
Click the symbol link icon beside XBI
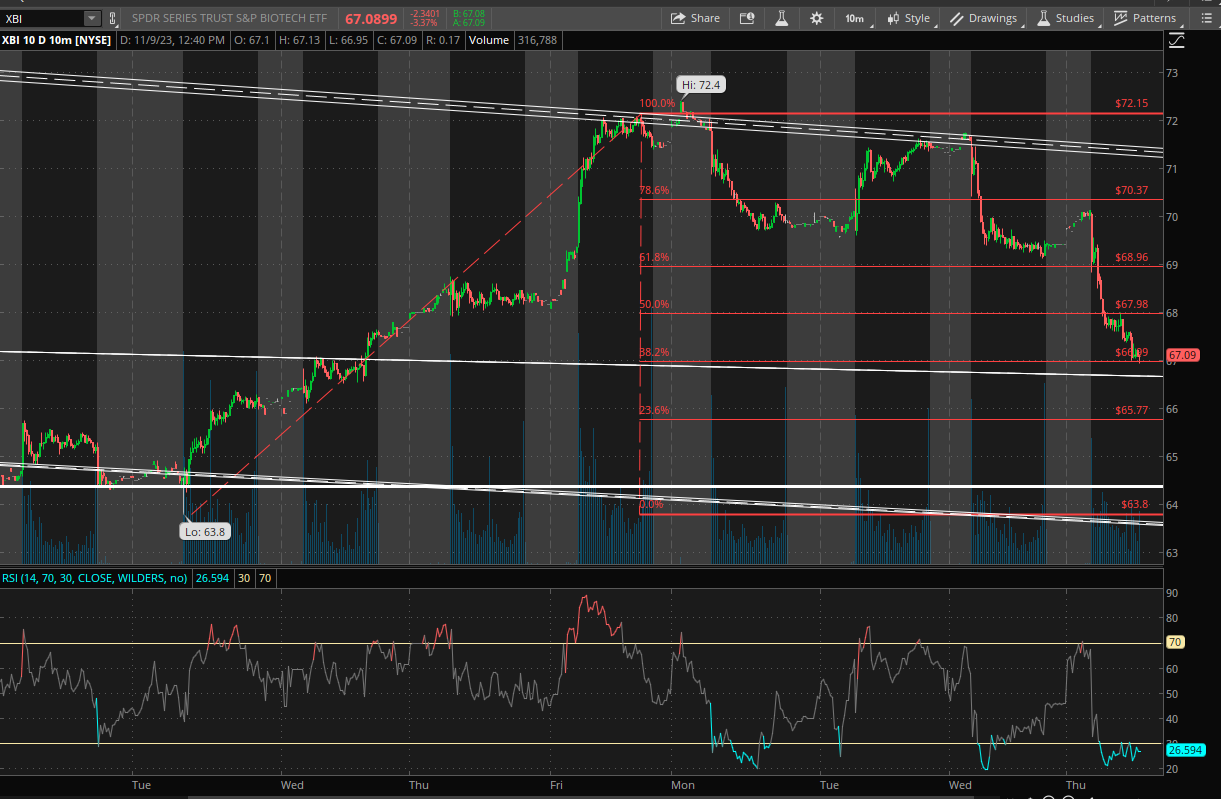click(112, 18)
